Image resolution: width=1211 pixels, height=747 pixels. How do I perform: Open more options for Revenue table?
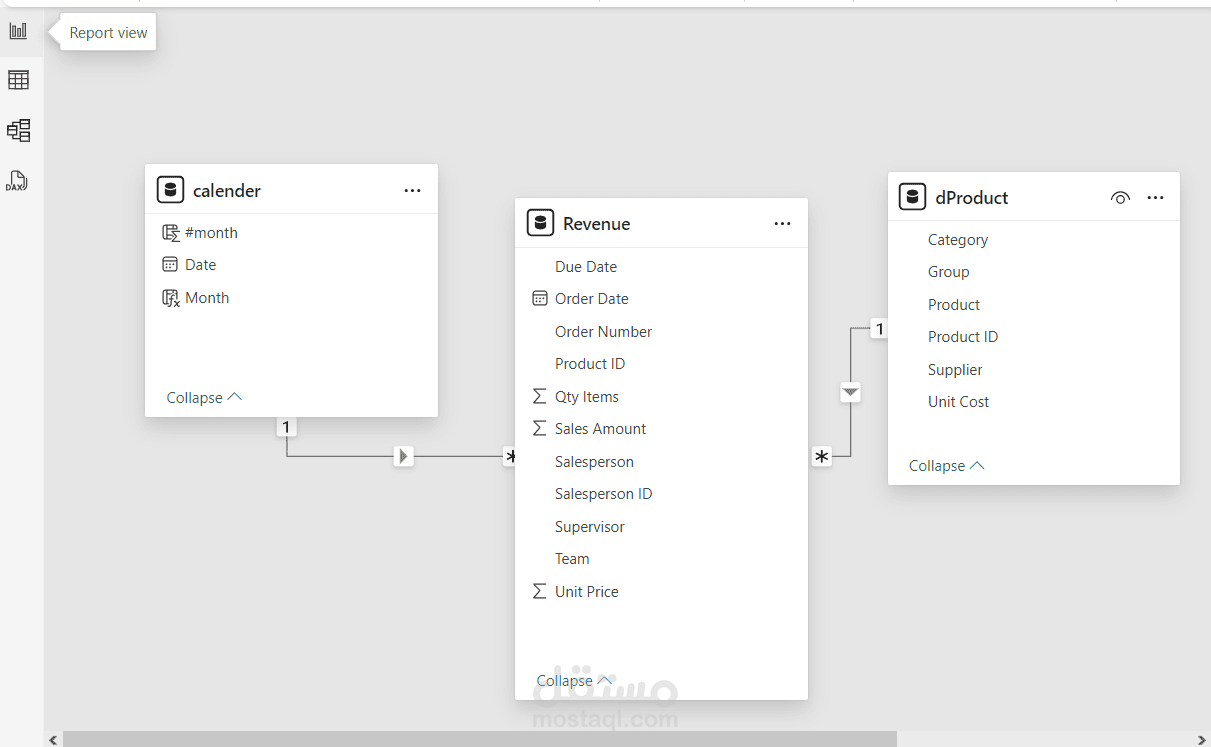point(782,224)
